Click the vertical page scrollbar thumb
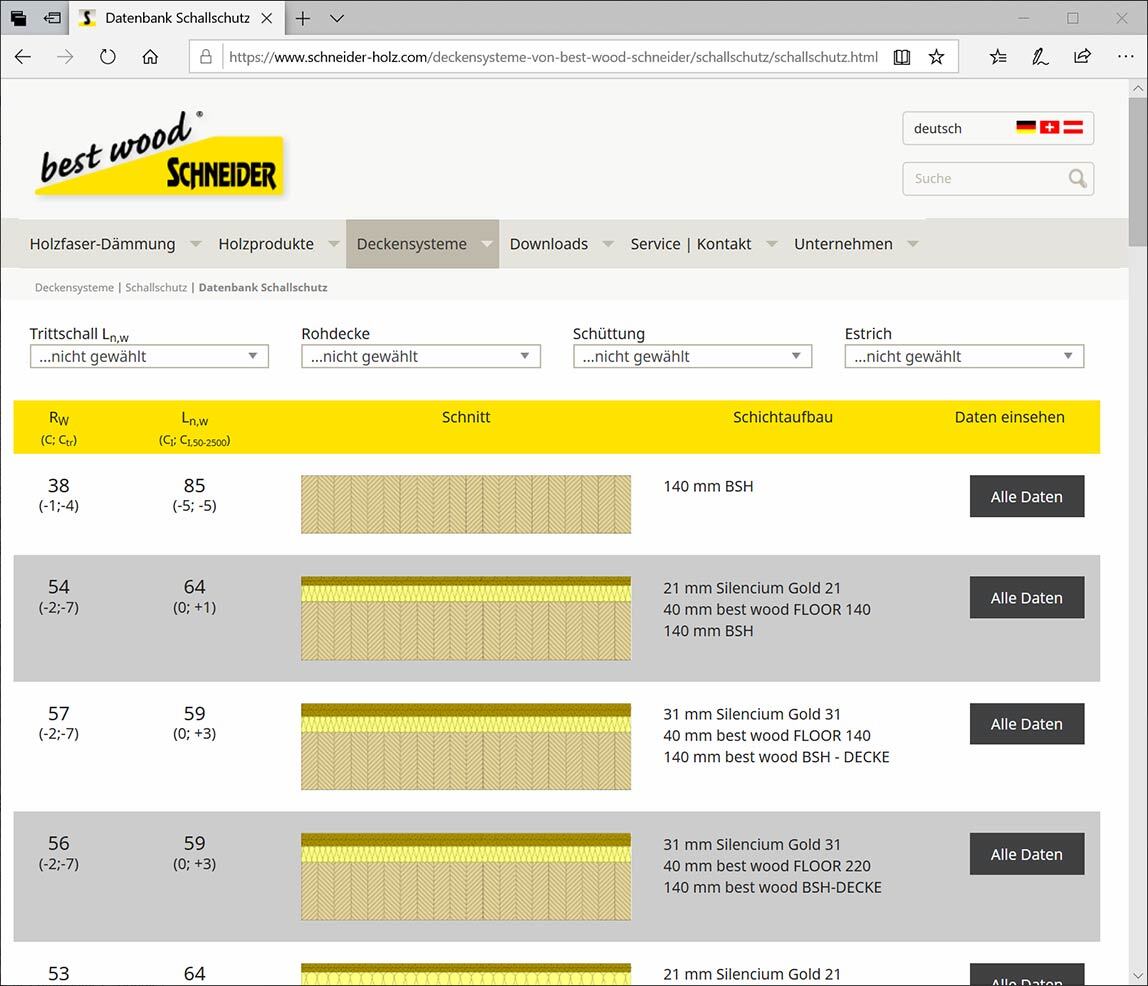The image size is (1148, 986). coord(1138,172)
